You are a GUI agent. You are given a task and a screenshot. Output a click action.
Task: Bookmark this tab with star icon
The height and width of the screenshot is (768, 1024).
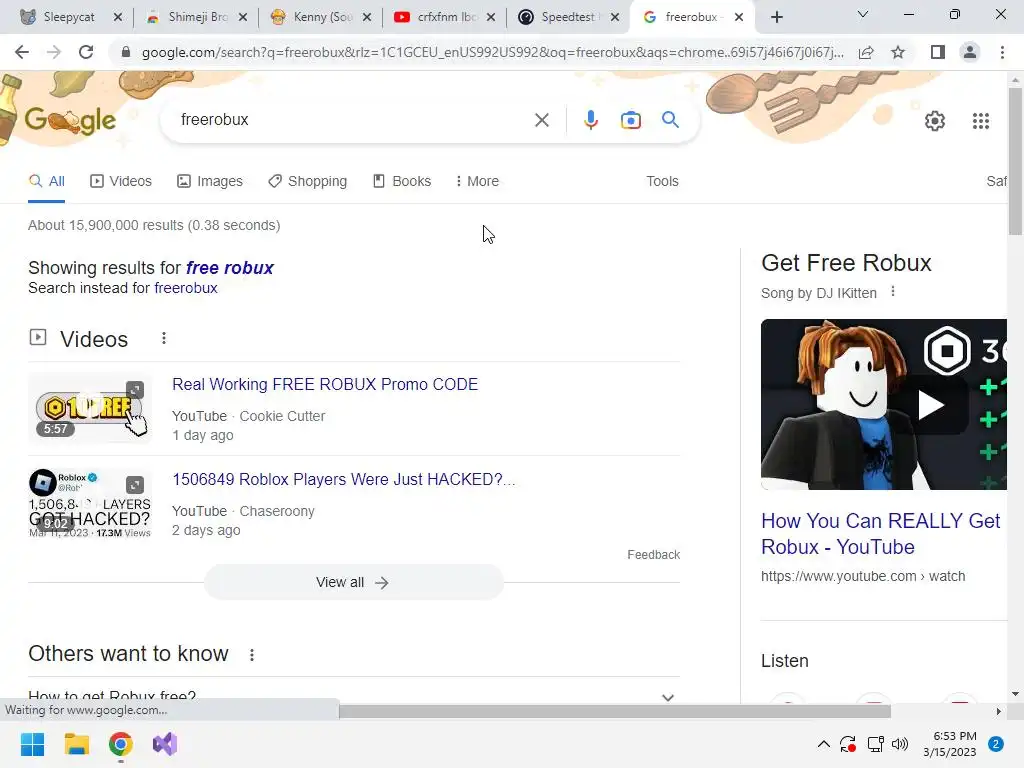(x=898, y=52)
